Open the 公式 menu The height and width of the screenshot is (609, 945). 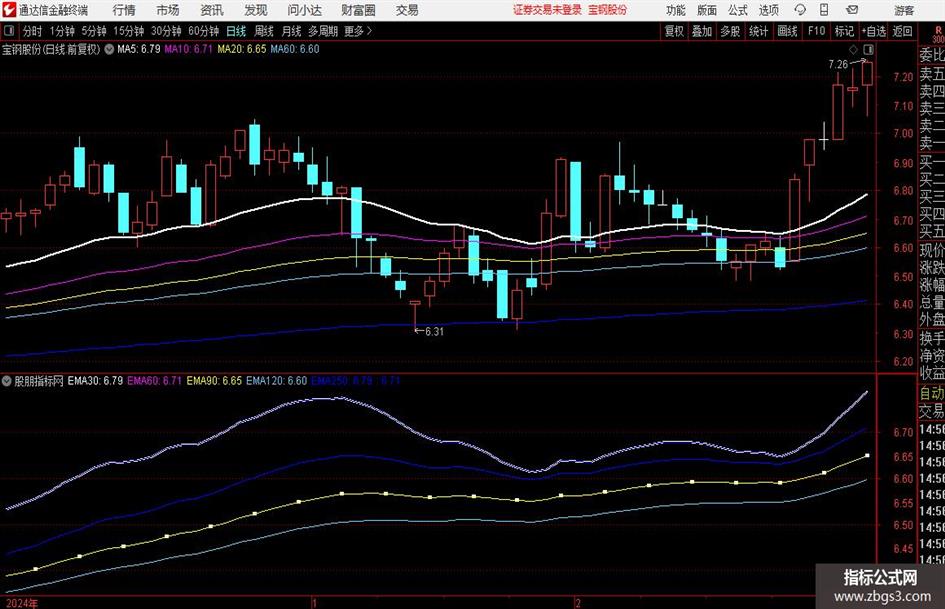(x=738, y=10)
